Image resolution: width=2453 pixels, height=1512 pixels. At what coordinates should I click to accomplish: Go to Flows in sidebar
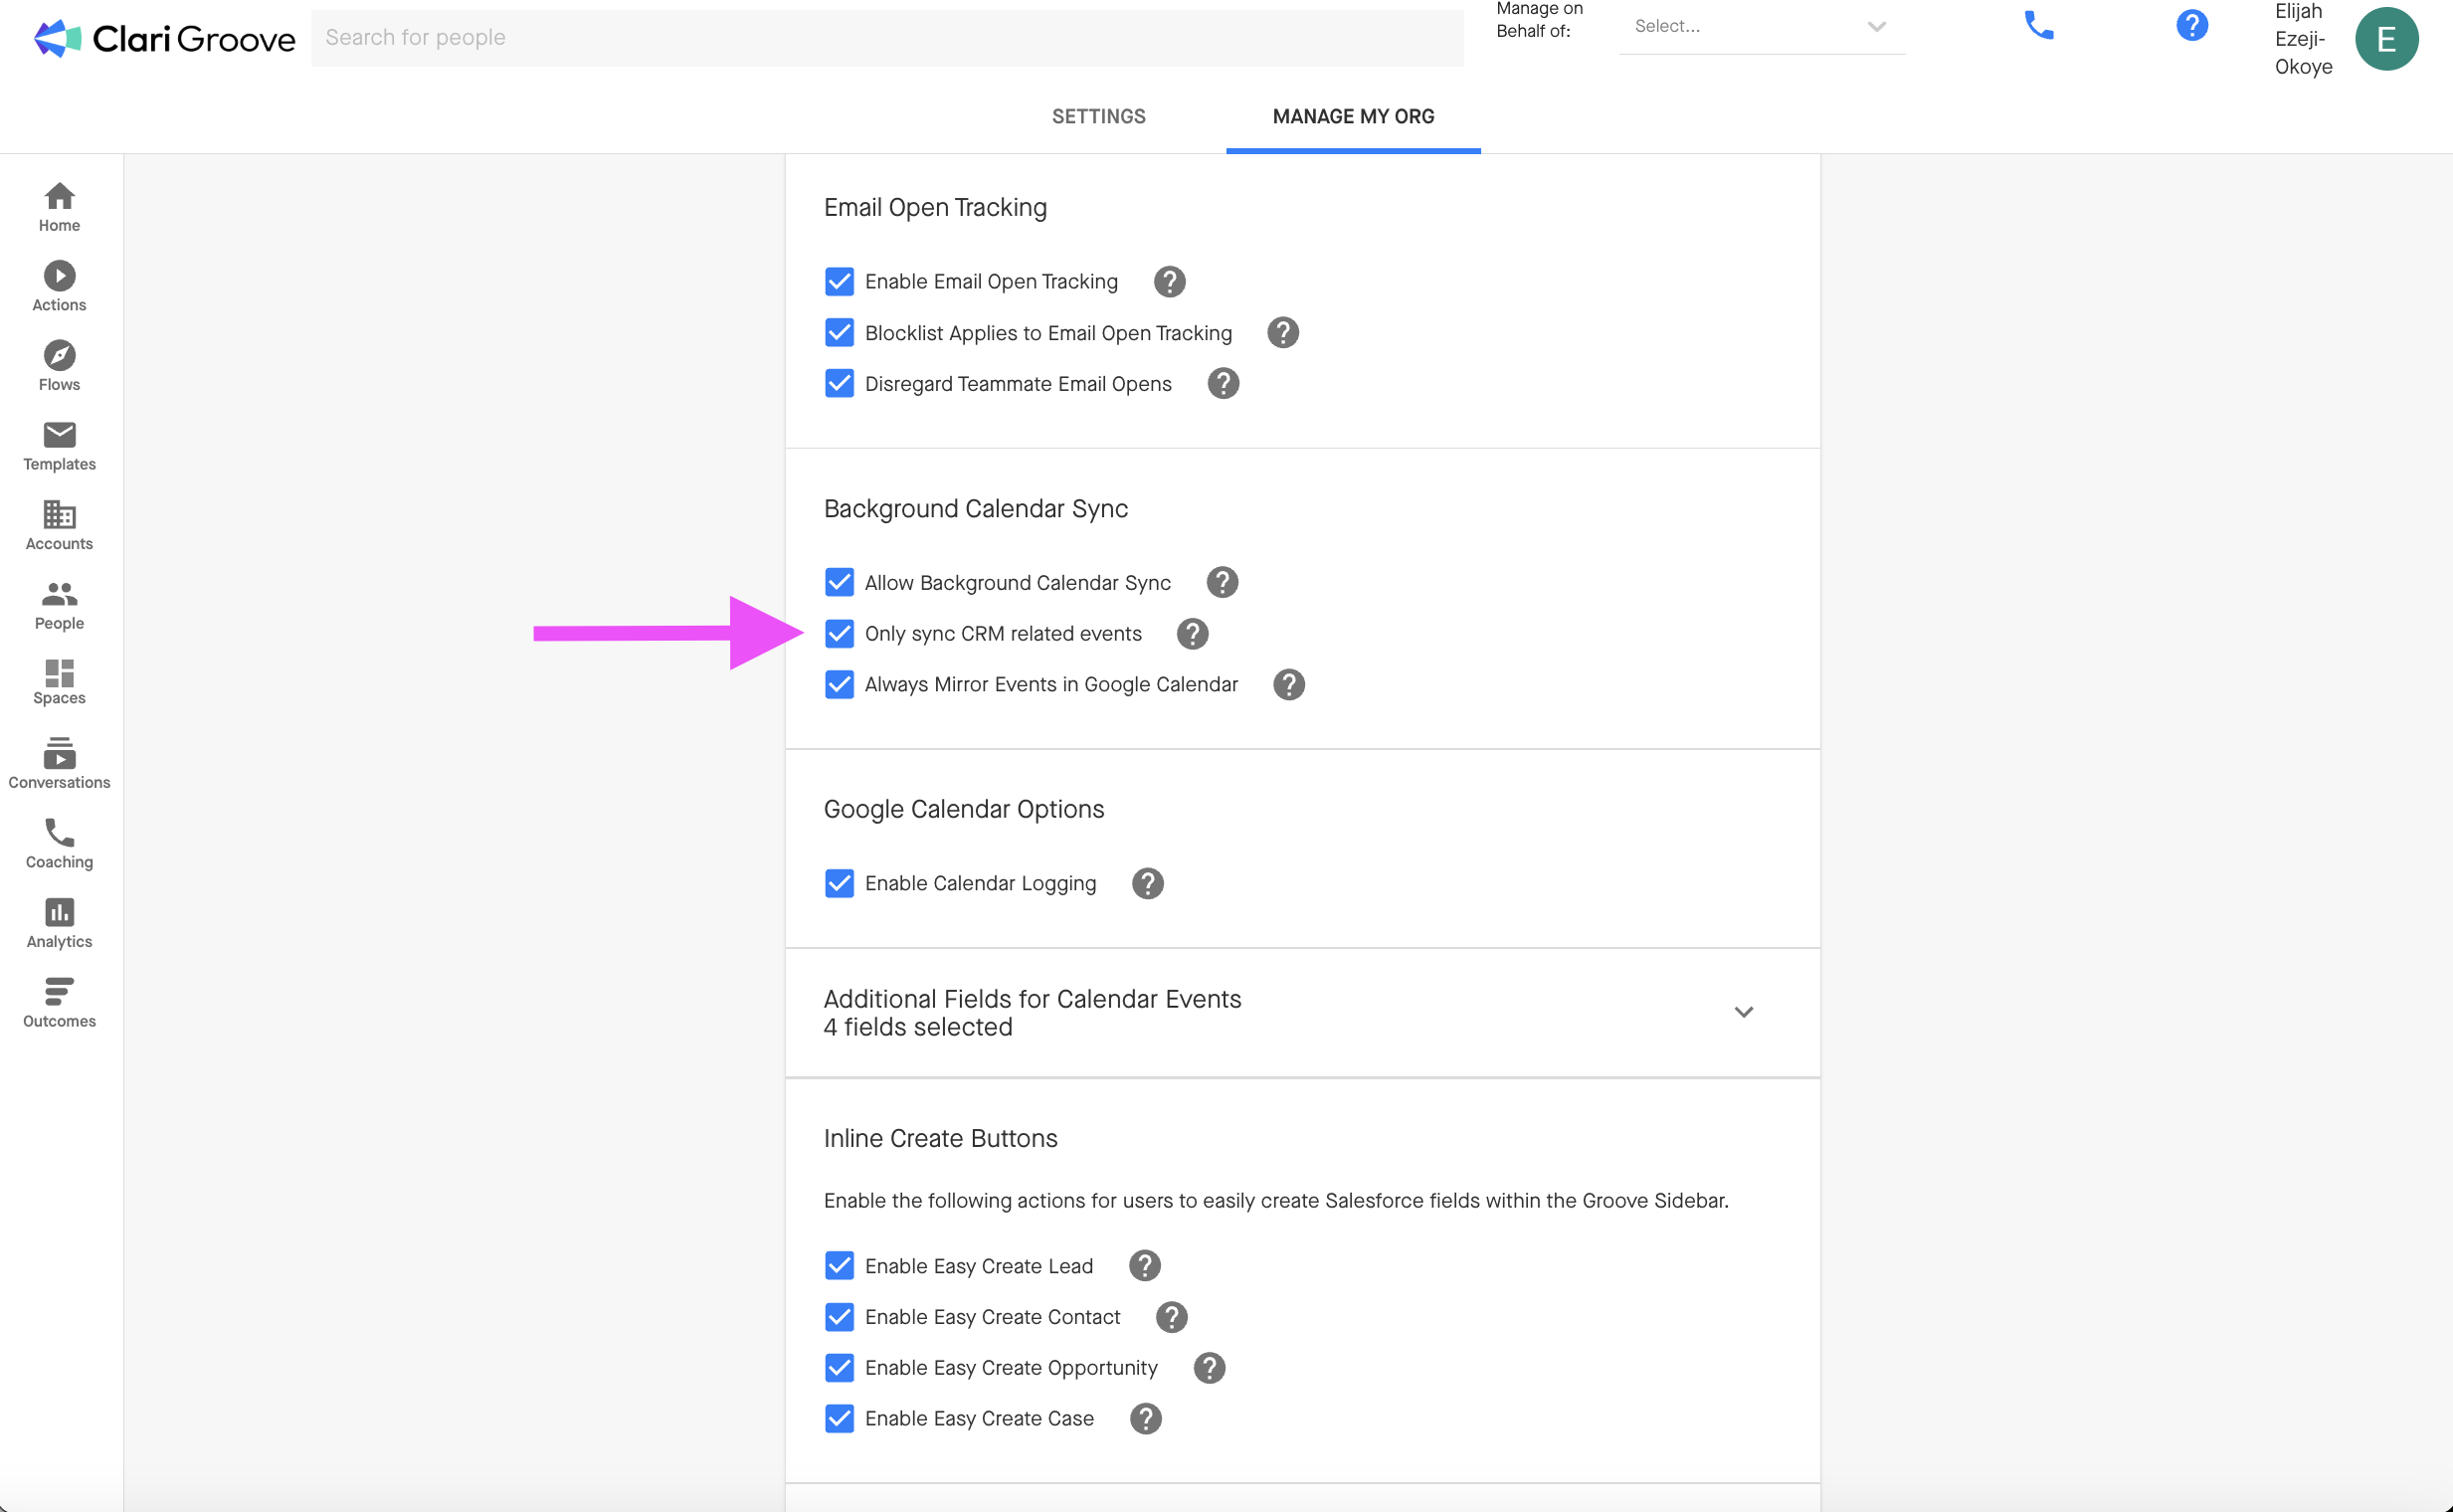coord(59,366)
